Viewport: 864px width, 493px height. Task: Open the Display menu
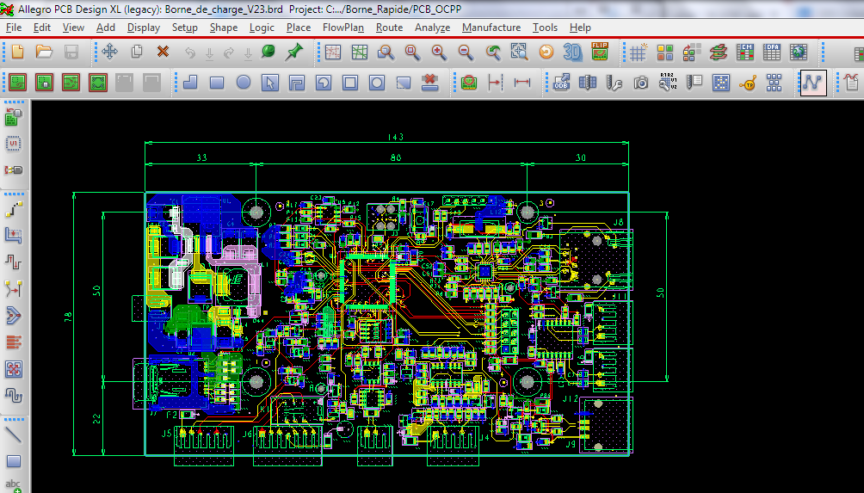point(143,28)
